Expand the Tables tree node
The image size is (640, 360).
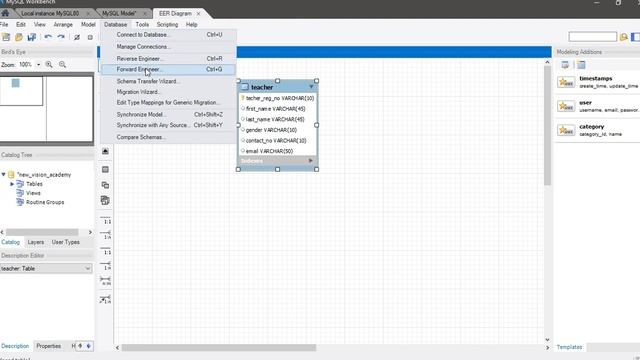tap(12, 184)
